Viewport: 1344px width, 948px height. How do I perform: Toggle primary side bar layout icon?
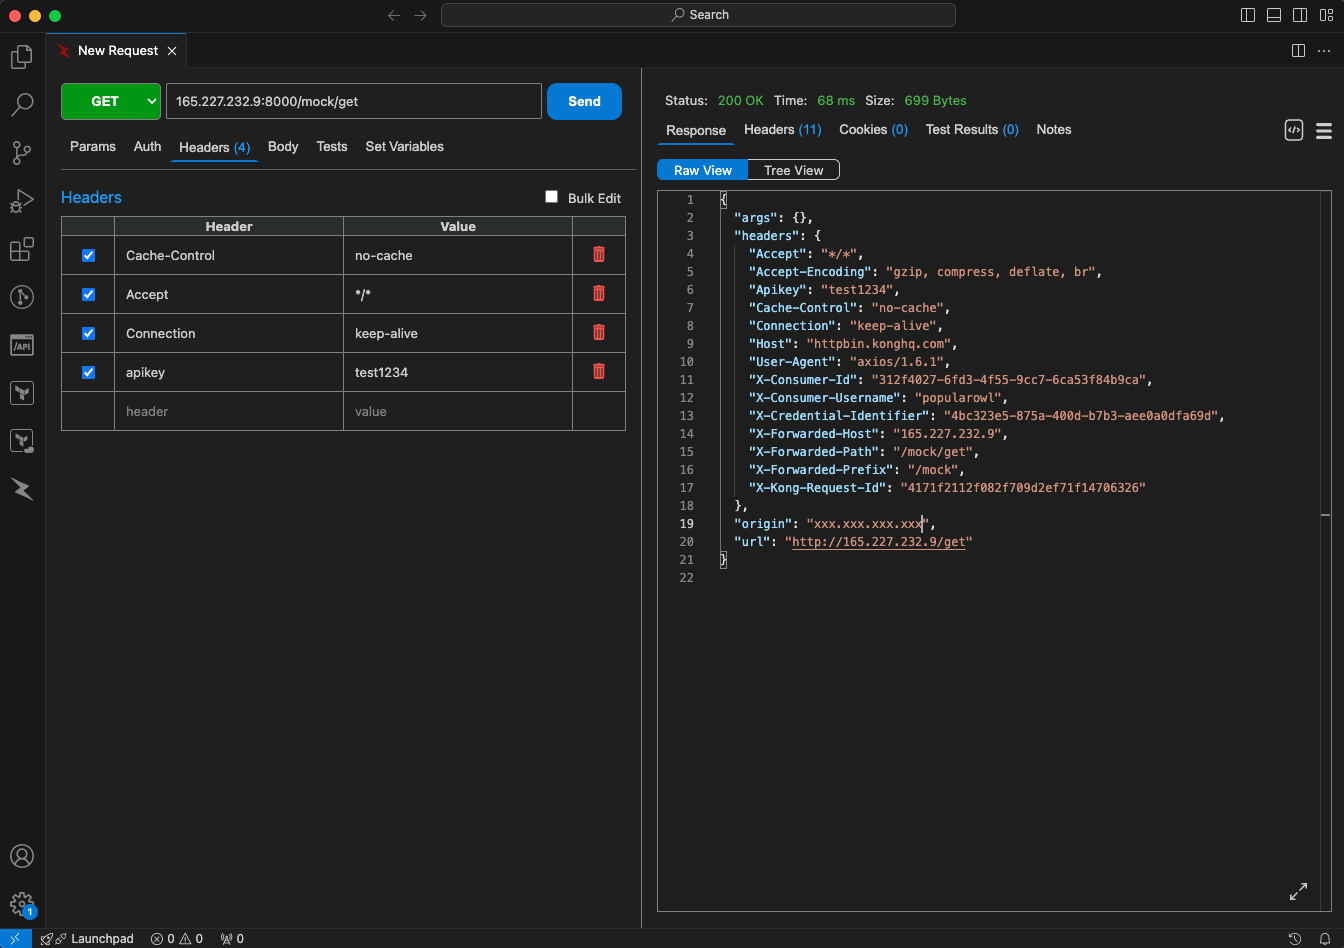click(x=1248, y=15)
